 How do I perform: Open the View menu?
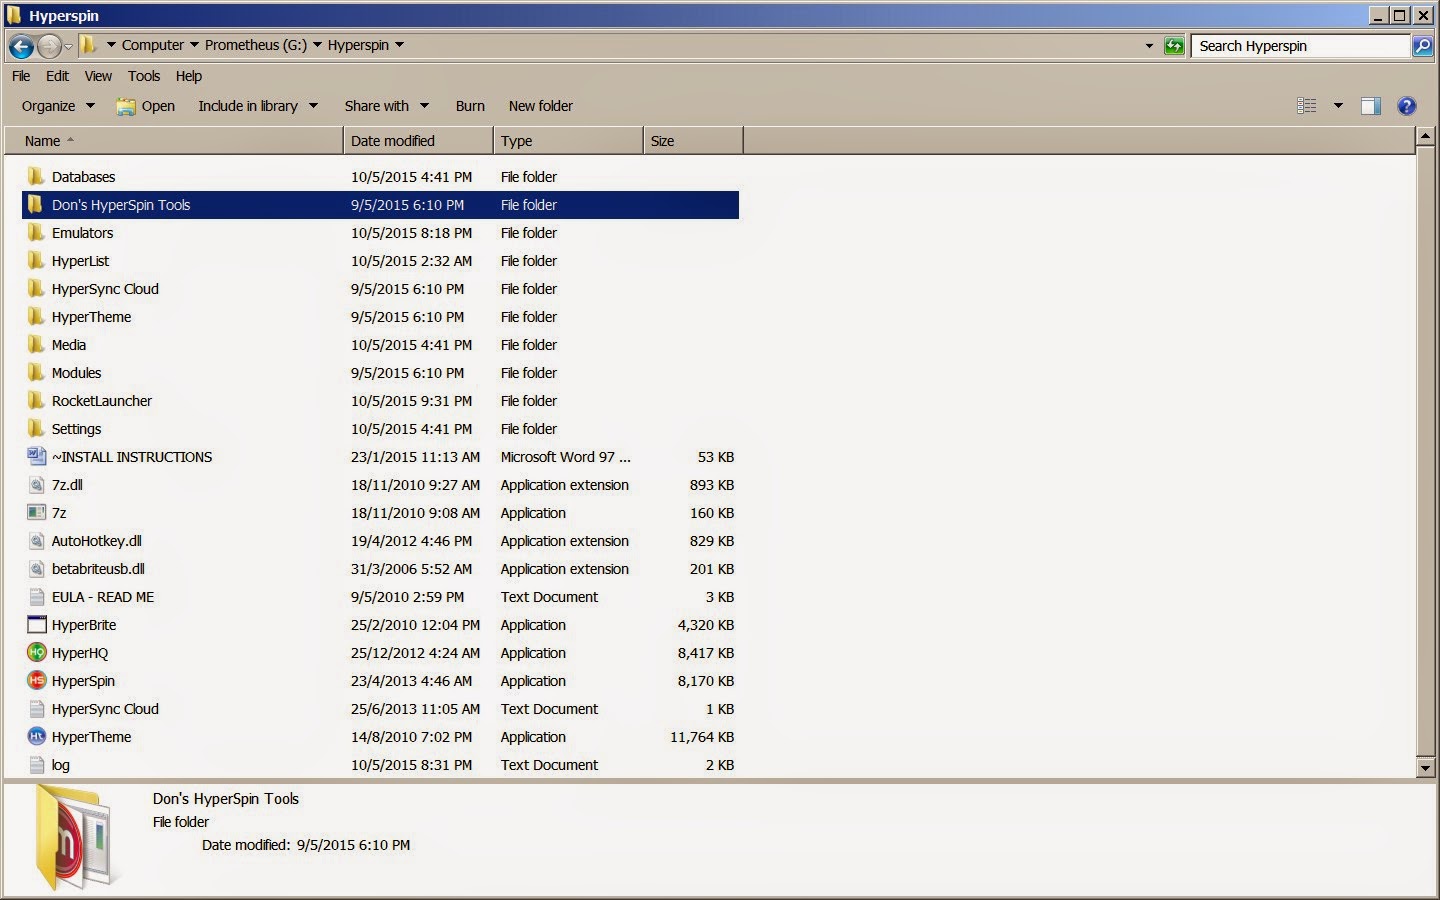click(x=98, y=76)
